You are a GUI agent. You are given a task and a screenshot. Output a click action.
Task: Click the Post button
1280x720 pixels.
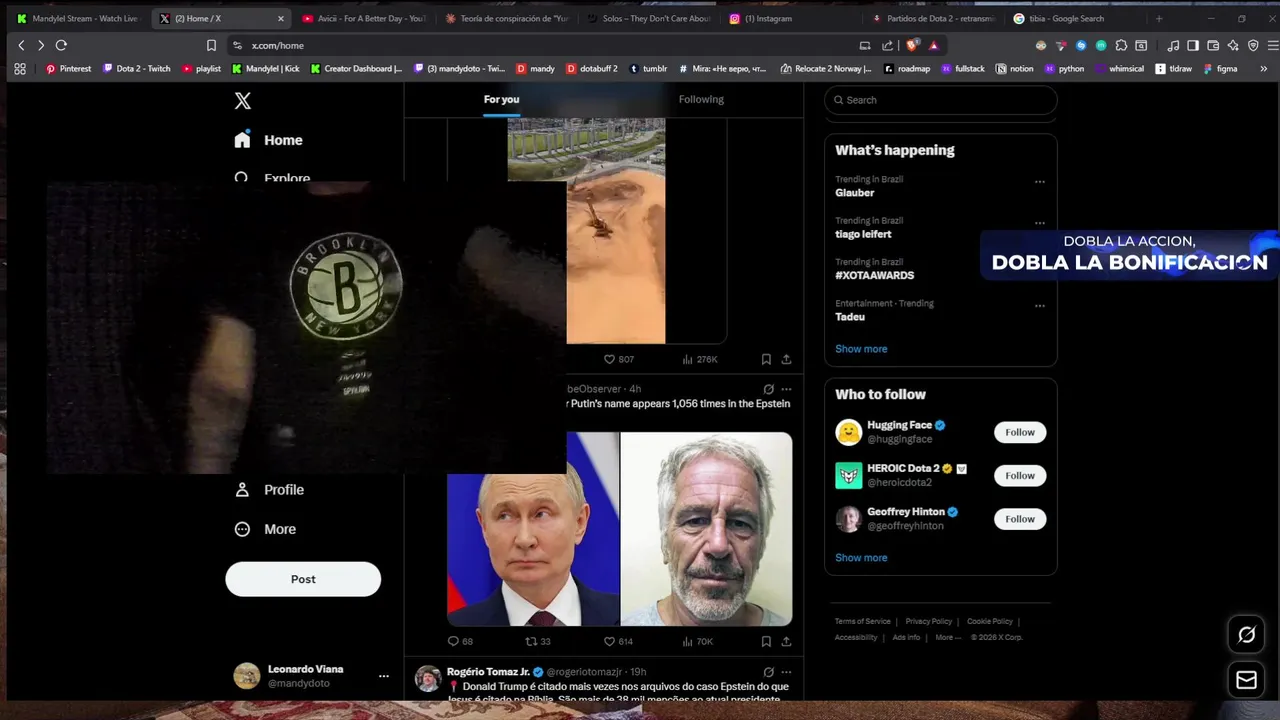(303, 579)
